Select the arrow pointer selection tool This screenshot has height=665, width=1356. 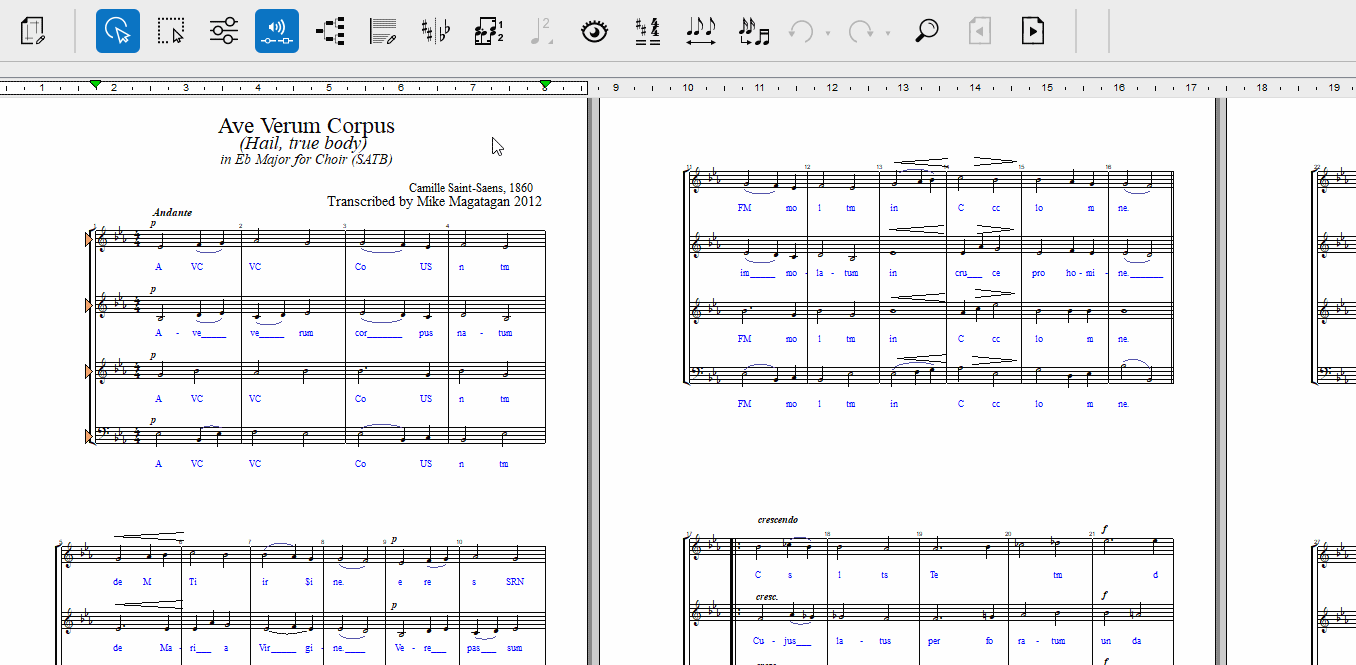118,31
